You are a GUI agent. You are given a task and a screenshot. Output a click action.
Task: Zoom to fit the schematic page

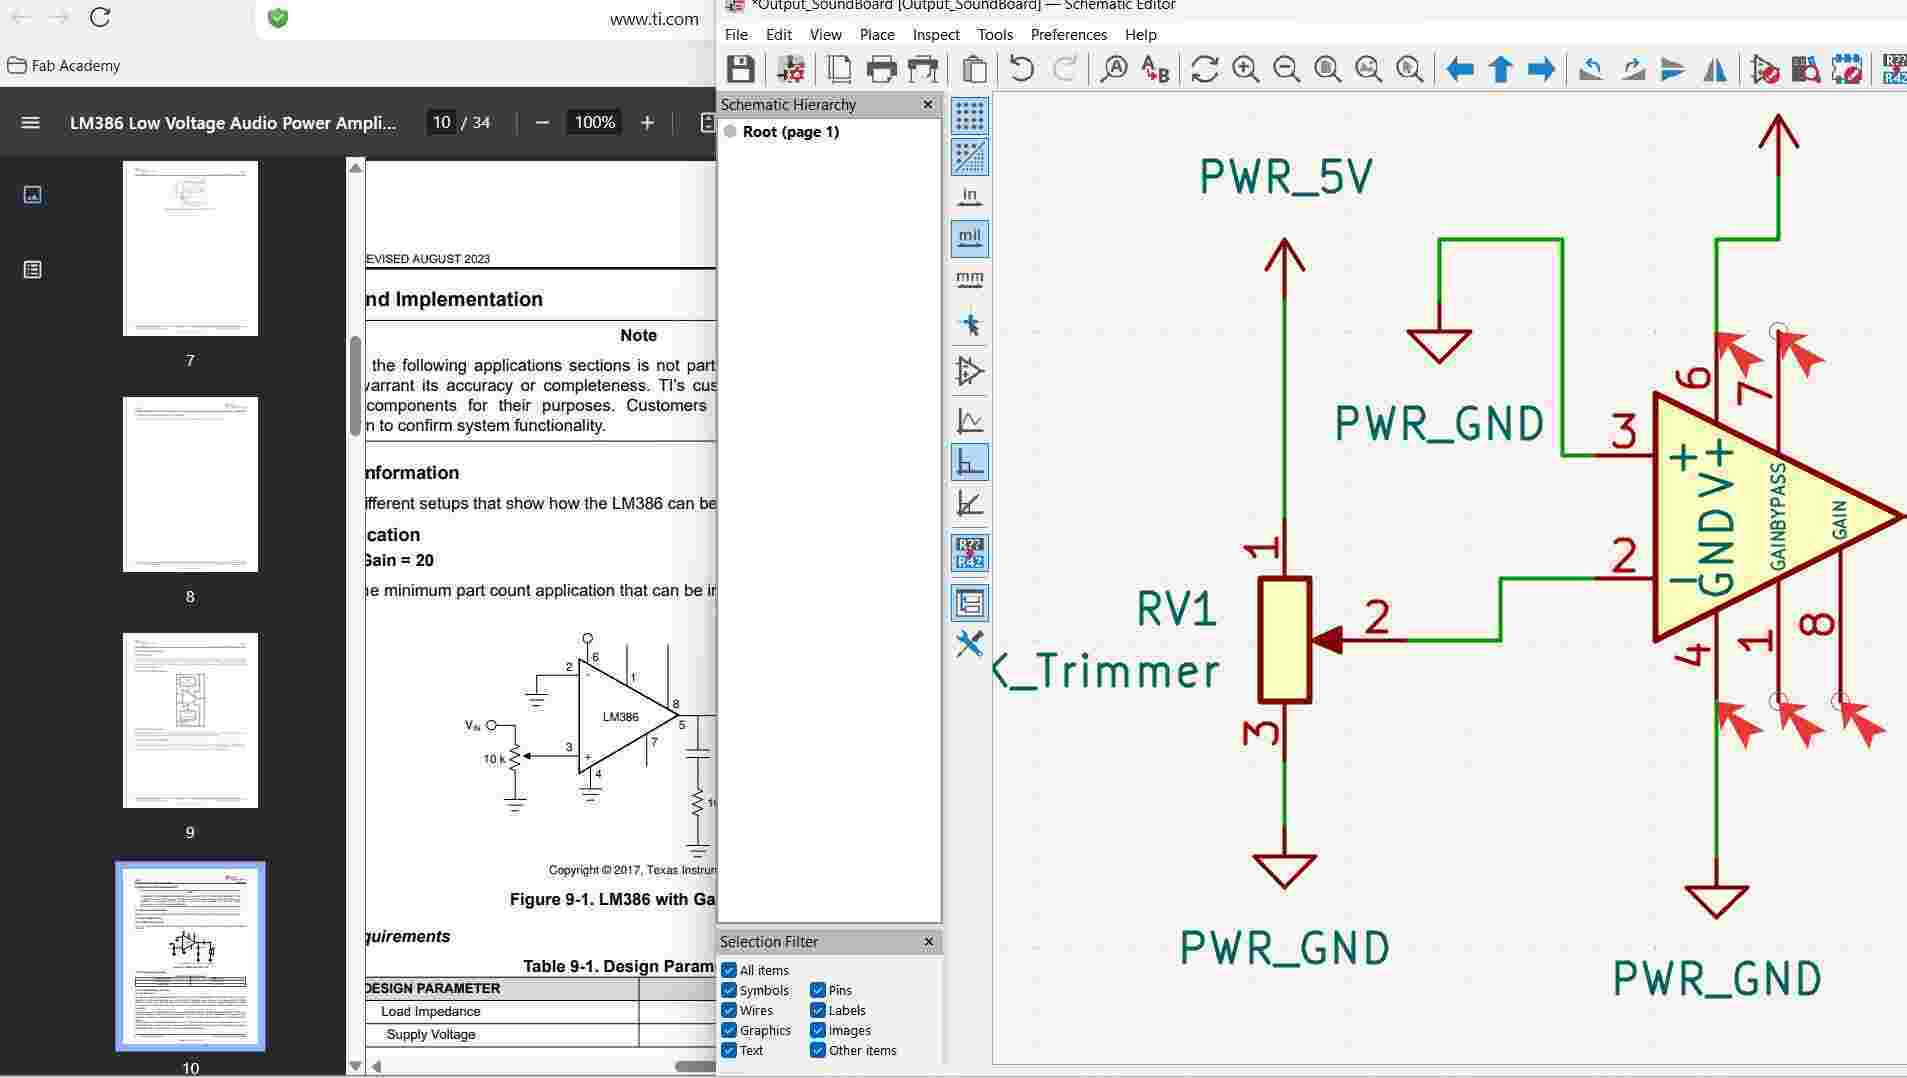[x=1328, y=69]
